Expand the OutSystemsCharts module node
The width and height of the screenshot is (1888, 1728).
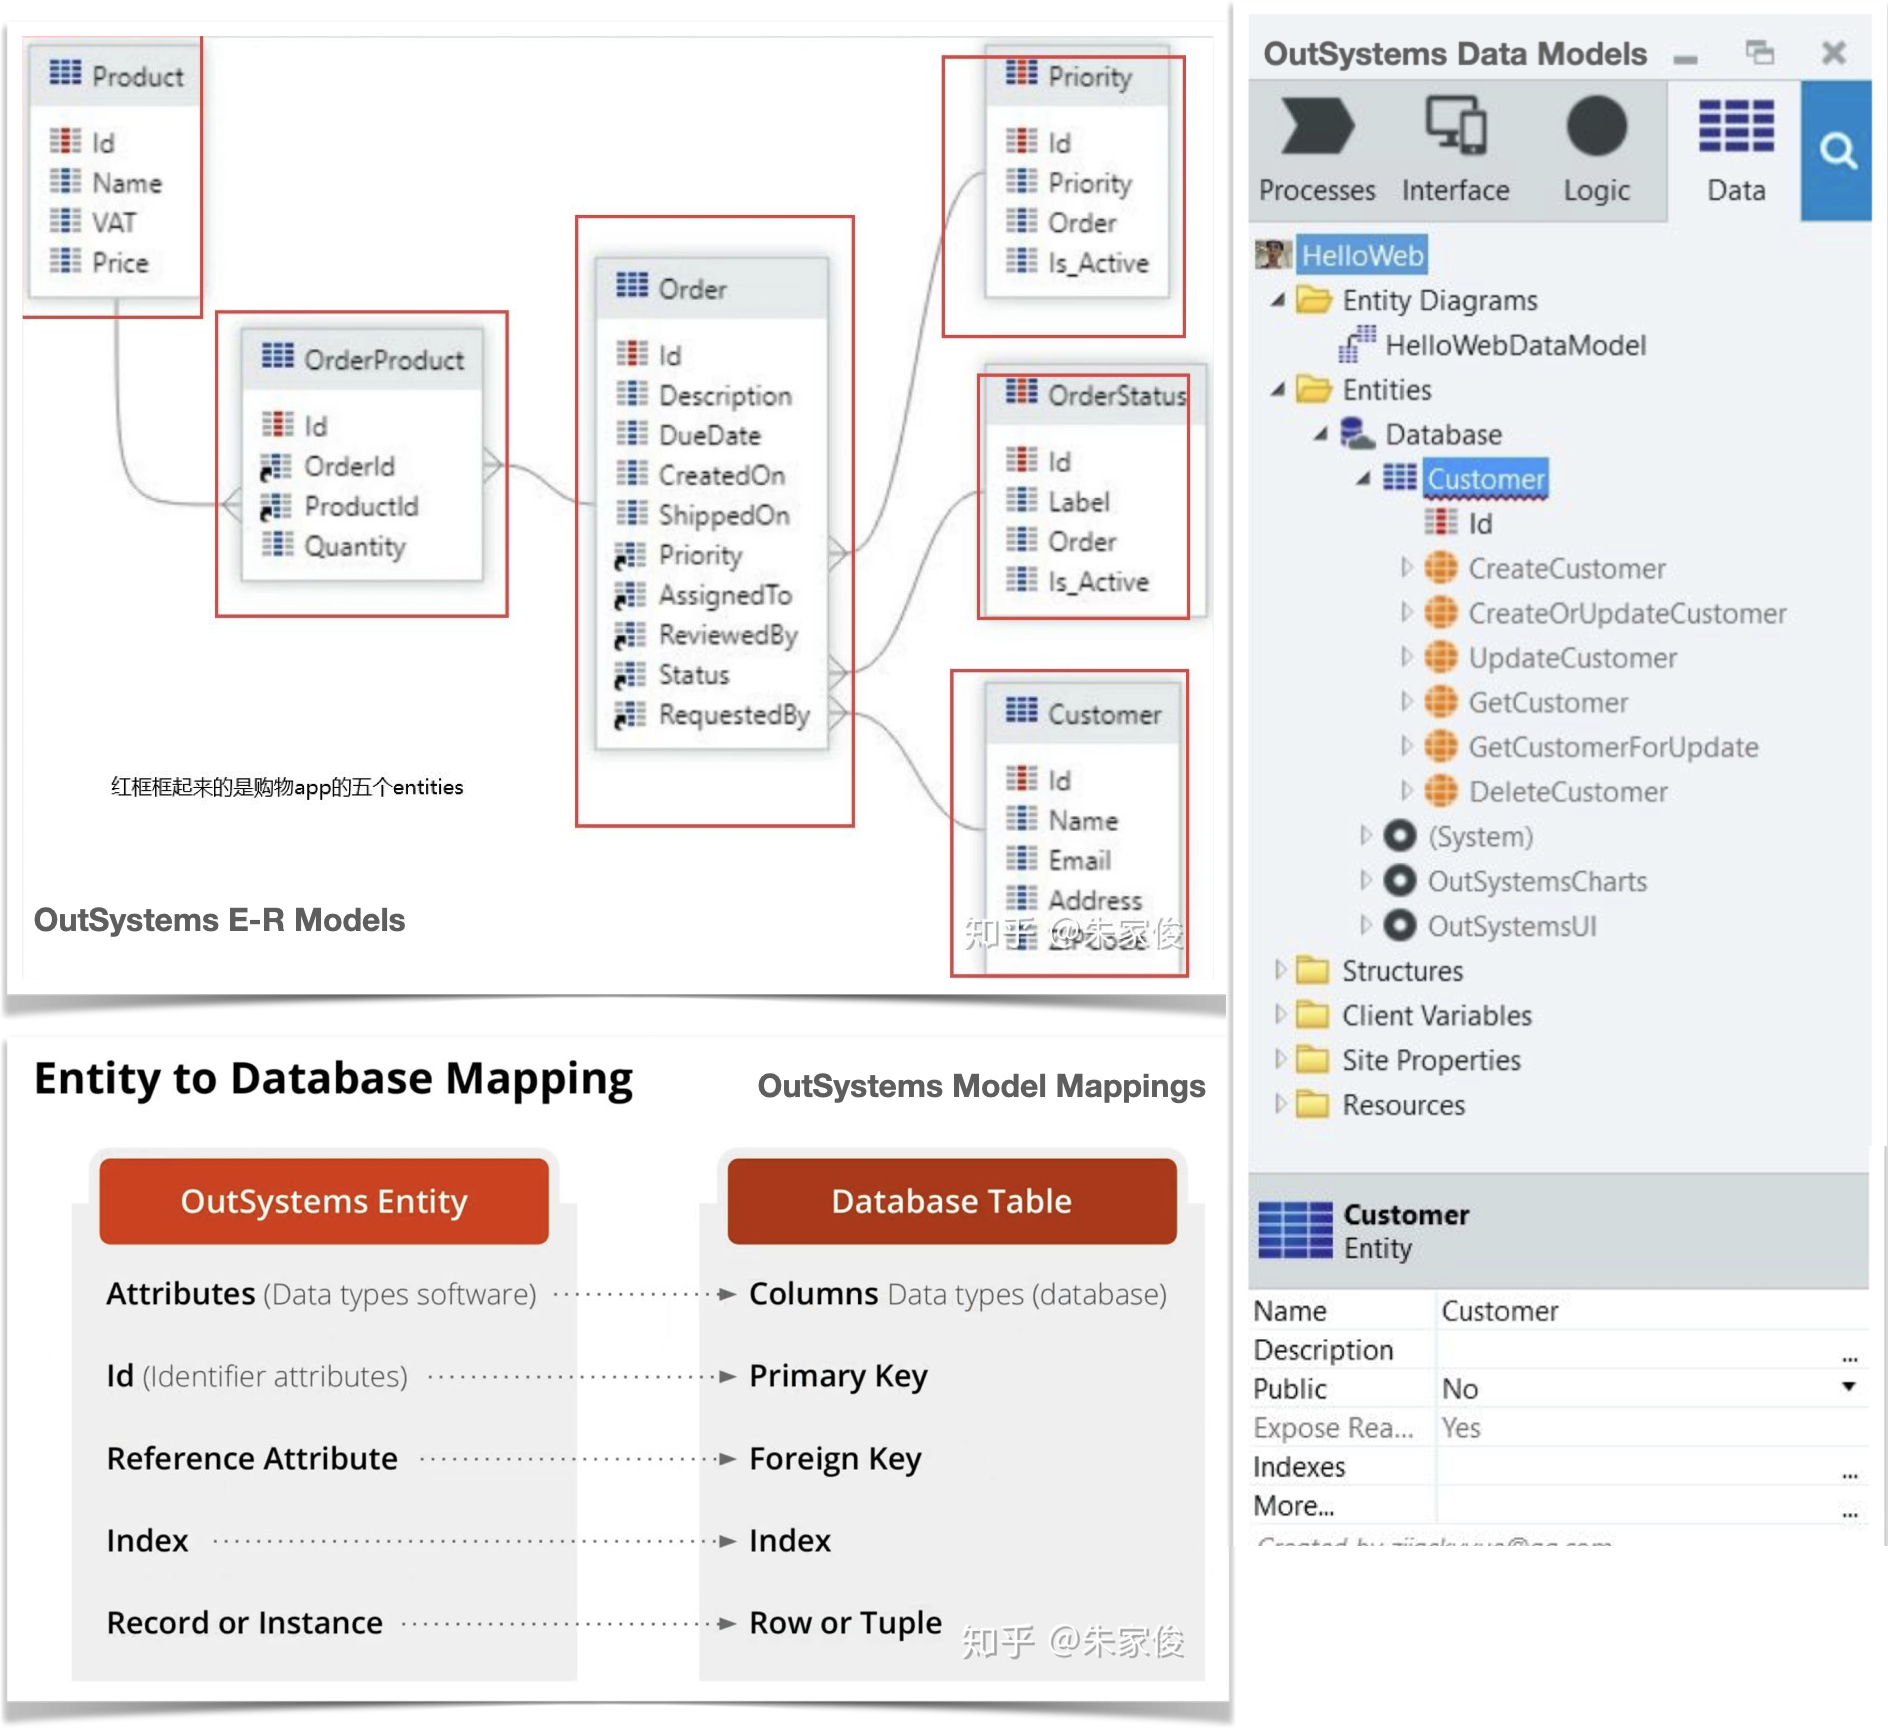tap(1366, 881)
